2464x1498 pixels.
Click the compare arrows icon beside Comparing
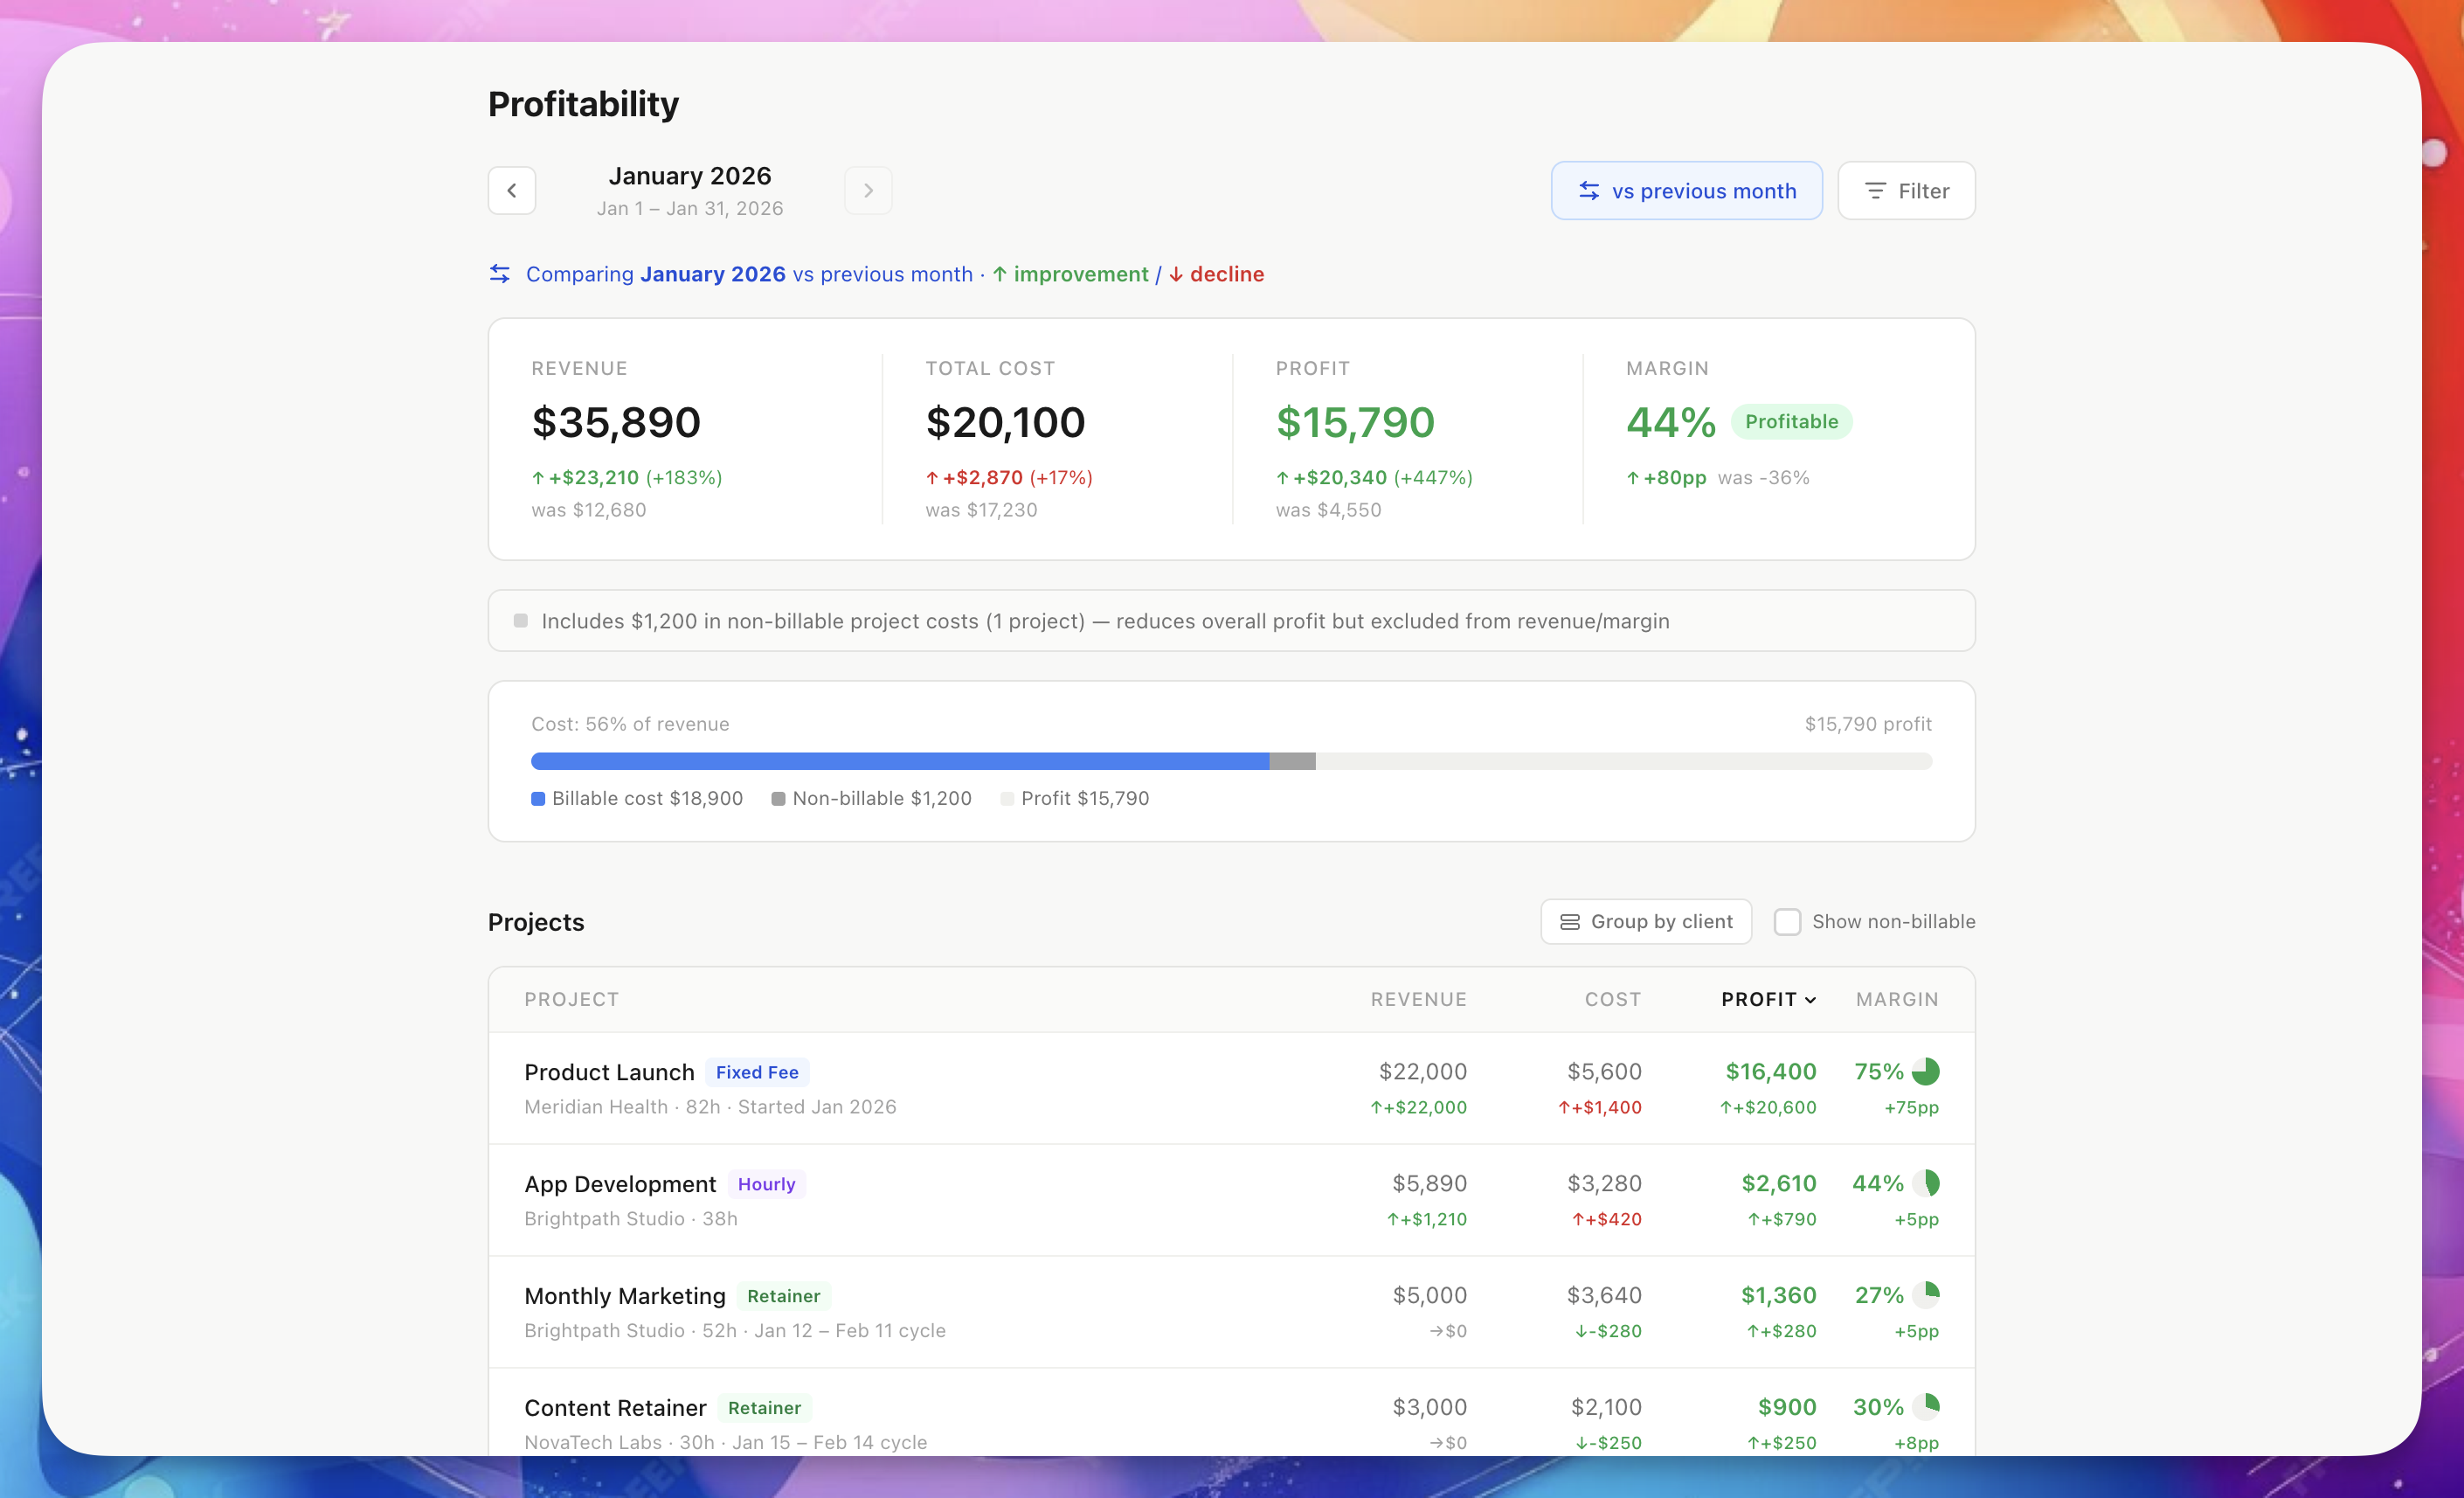pos(500,274)
